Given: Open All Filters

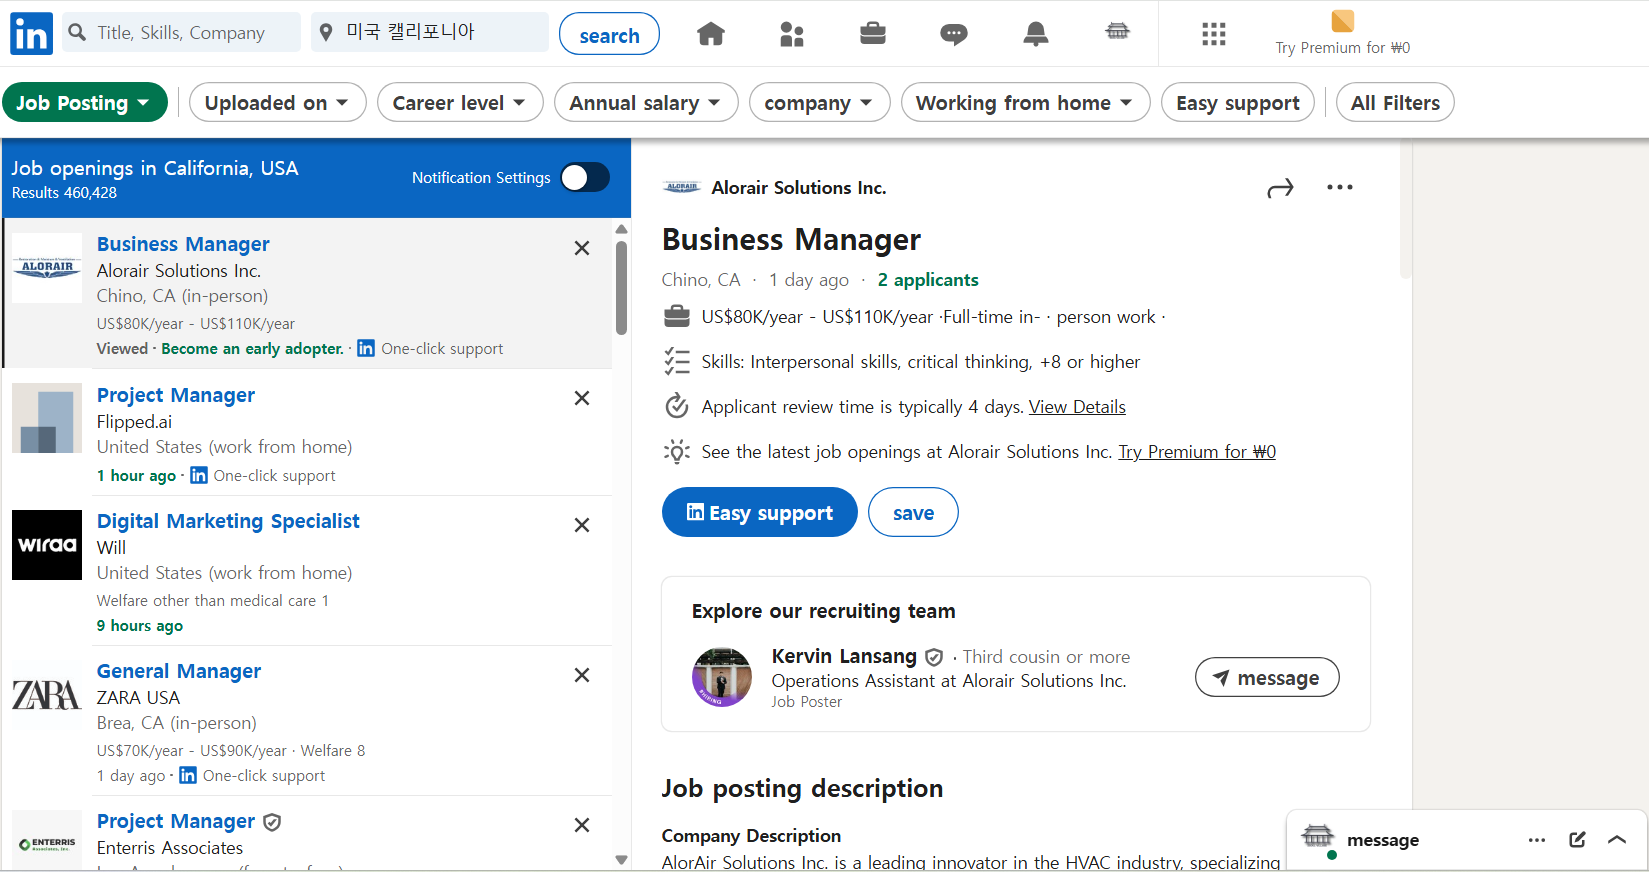Looking at the screenshot, I should pos(1395,102).
